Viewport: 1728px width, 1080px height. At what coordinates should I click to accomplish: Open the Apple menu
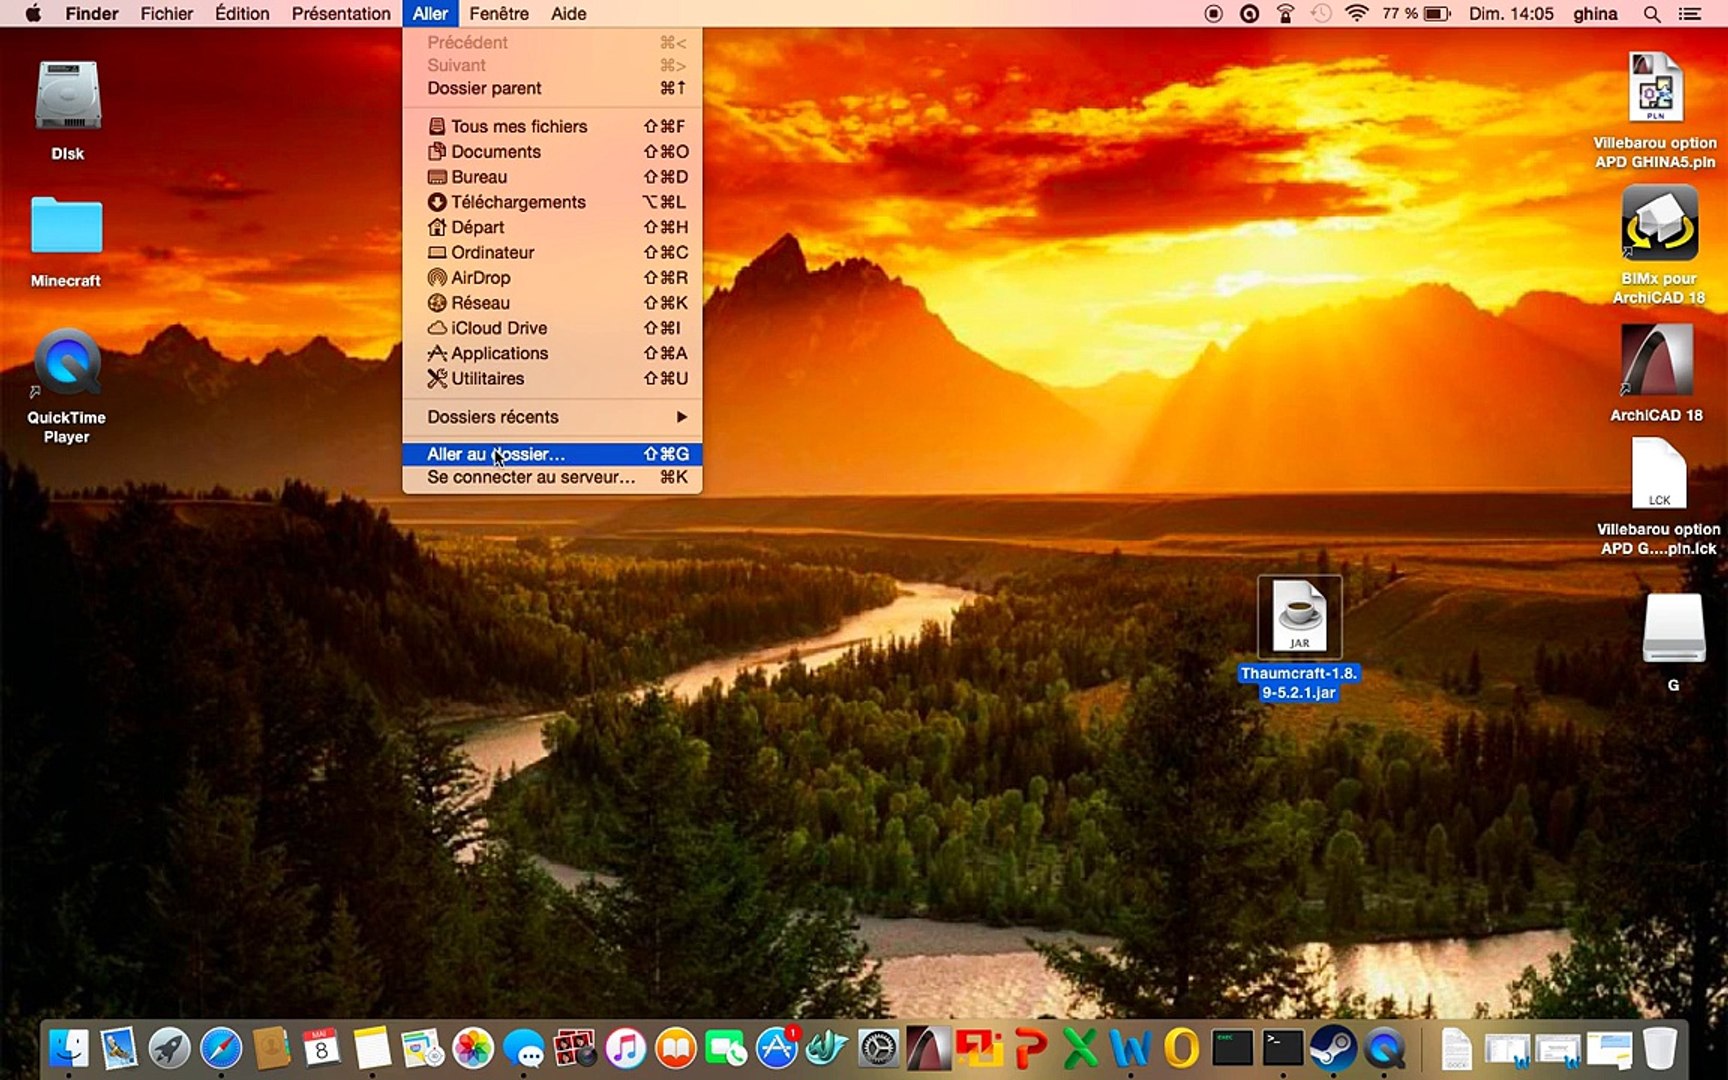[33, 14]
